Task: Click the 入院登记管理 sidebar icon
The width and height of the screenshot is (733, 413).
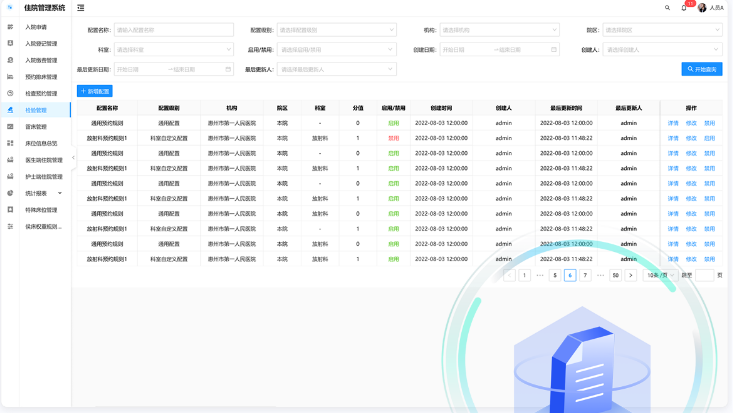Action: pyautogui.click(x=10, y=43)
